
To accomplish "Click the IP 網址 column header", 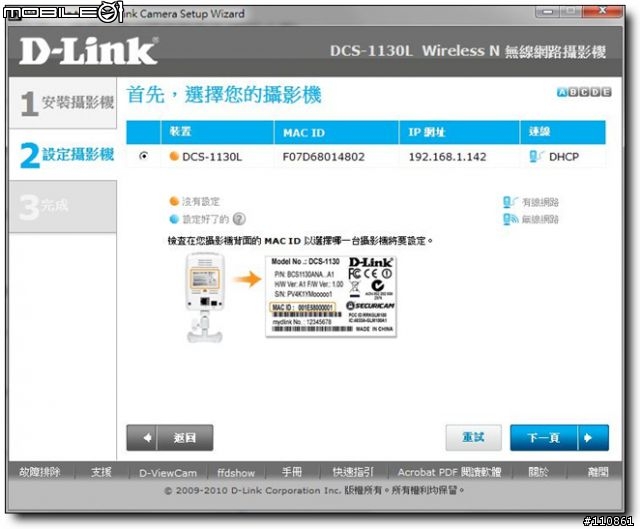I will point(459,132).
